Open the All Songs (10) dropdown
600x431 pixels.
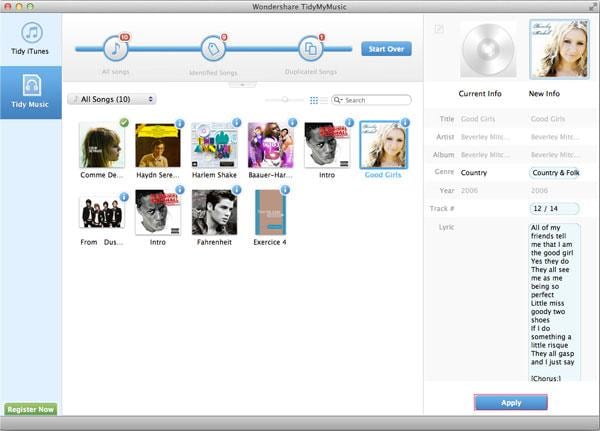pos(112,100)
